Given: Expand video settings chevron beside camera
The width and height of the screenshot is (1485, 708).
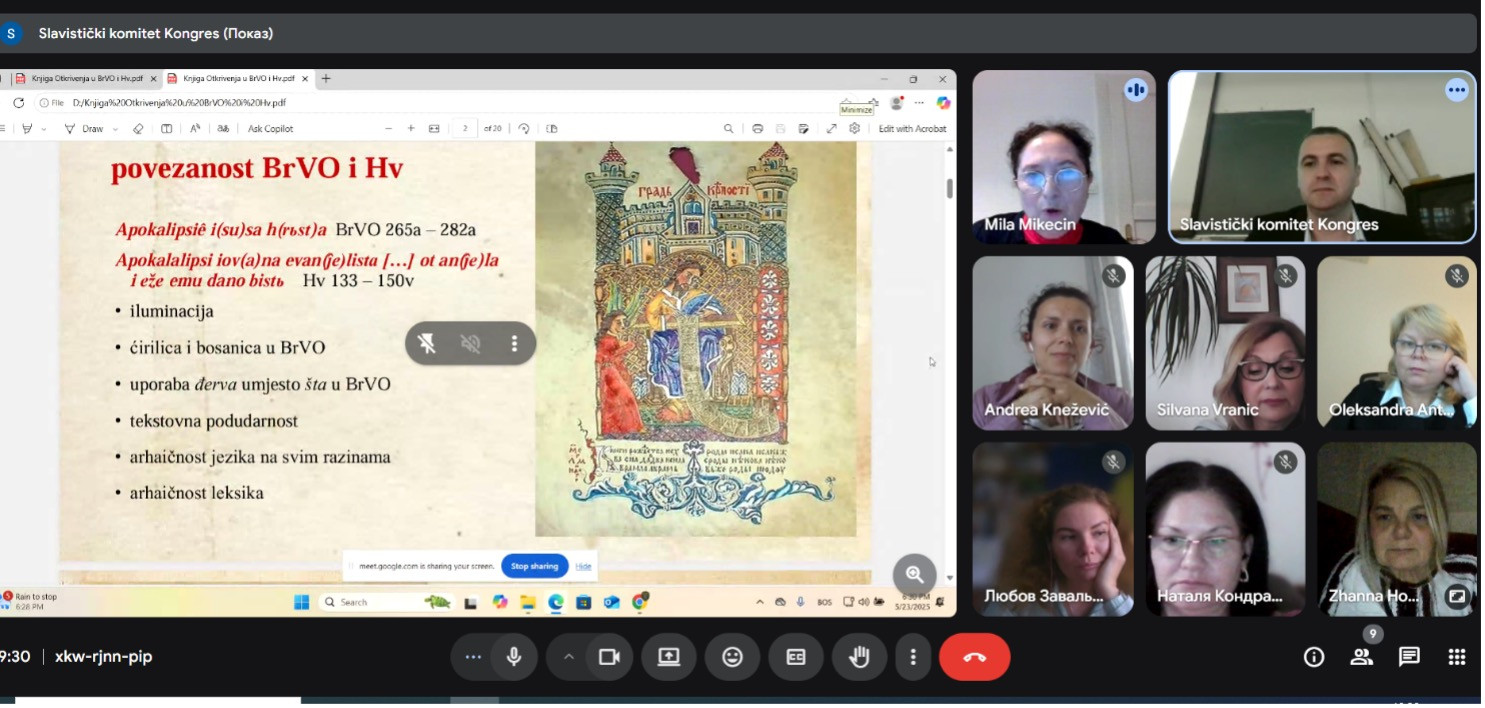Looking at the screenshot, I should (569, 657).
